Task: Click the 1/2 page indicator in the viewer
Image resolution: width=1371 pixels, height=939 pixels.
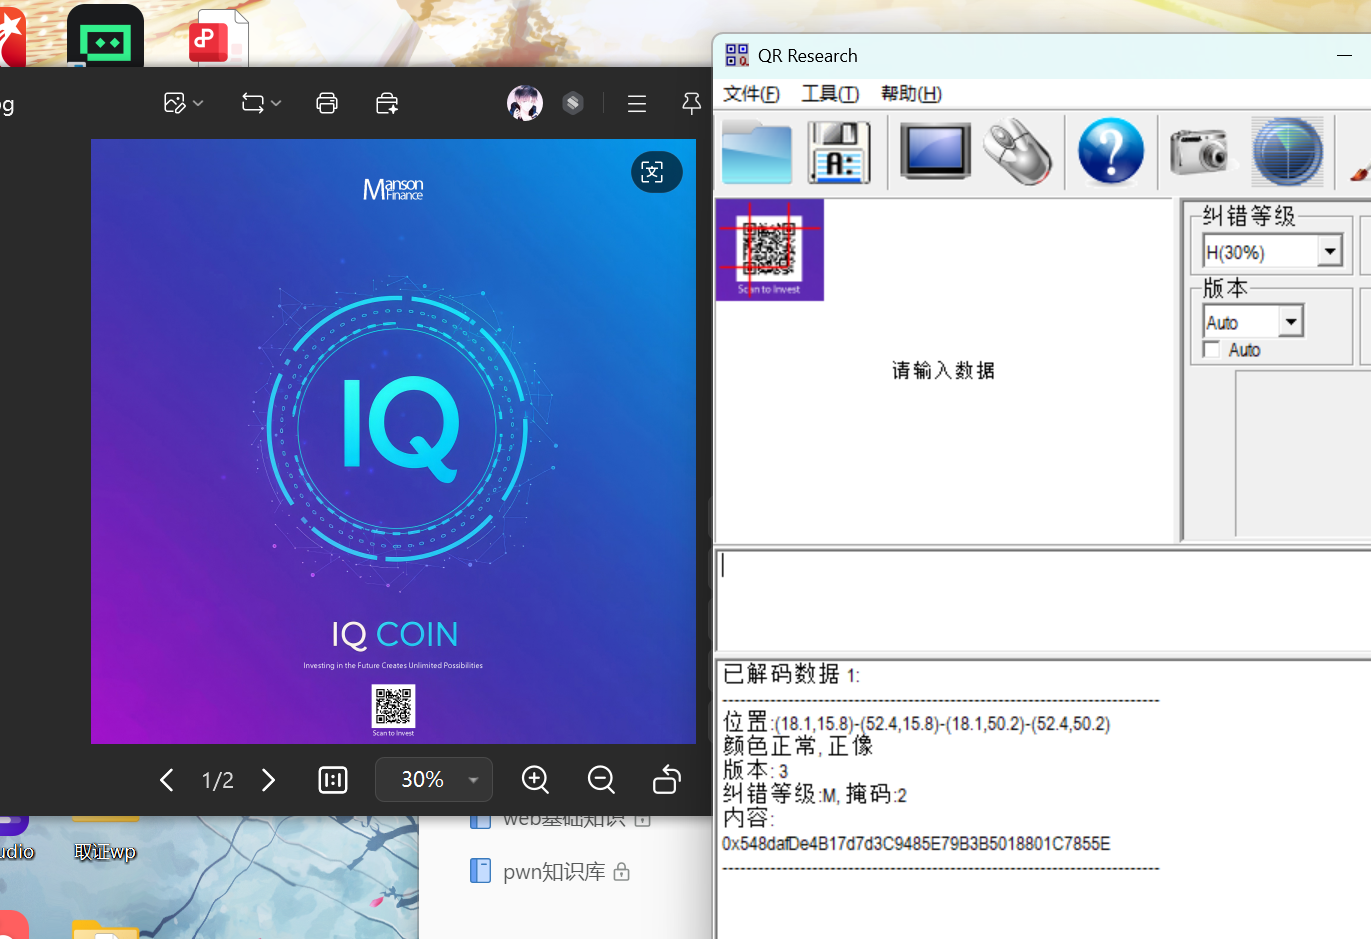Action: coord(218,780)
